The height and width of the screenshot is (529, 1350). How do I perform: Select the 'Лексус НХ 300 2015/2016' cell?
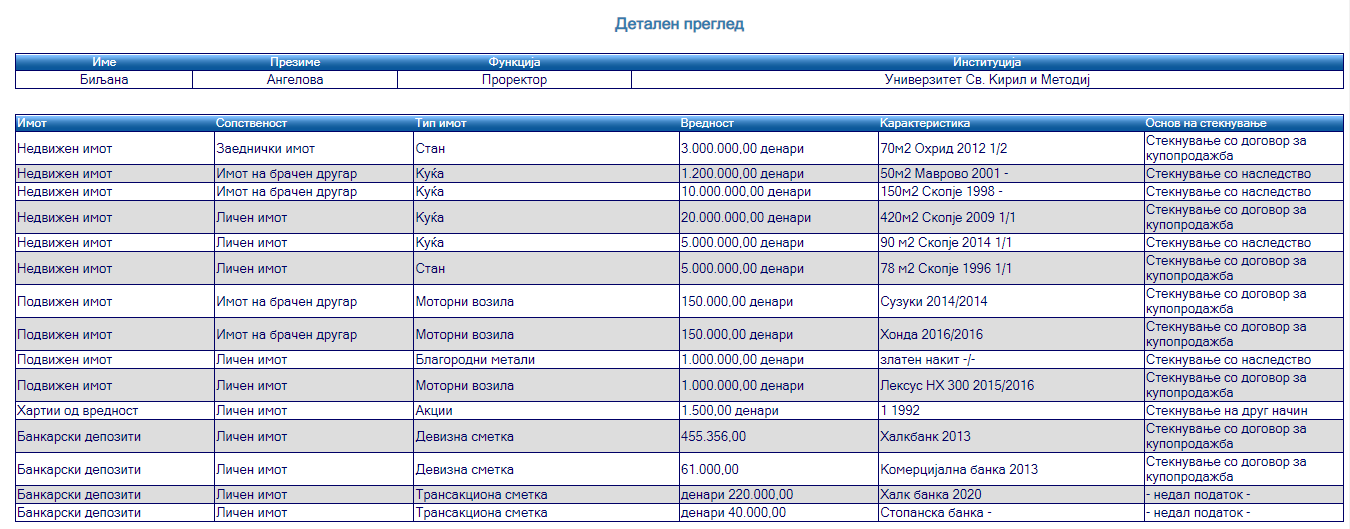coord(957,386)
